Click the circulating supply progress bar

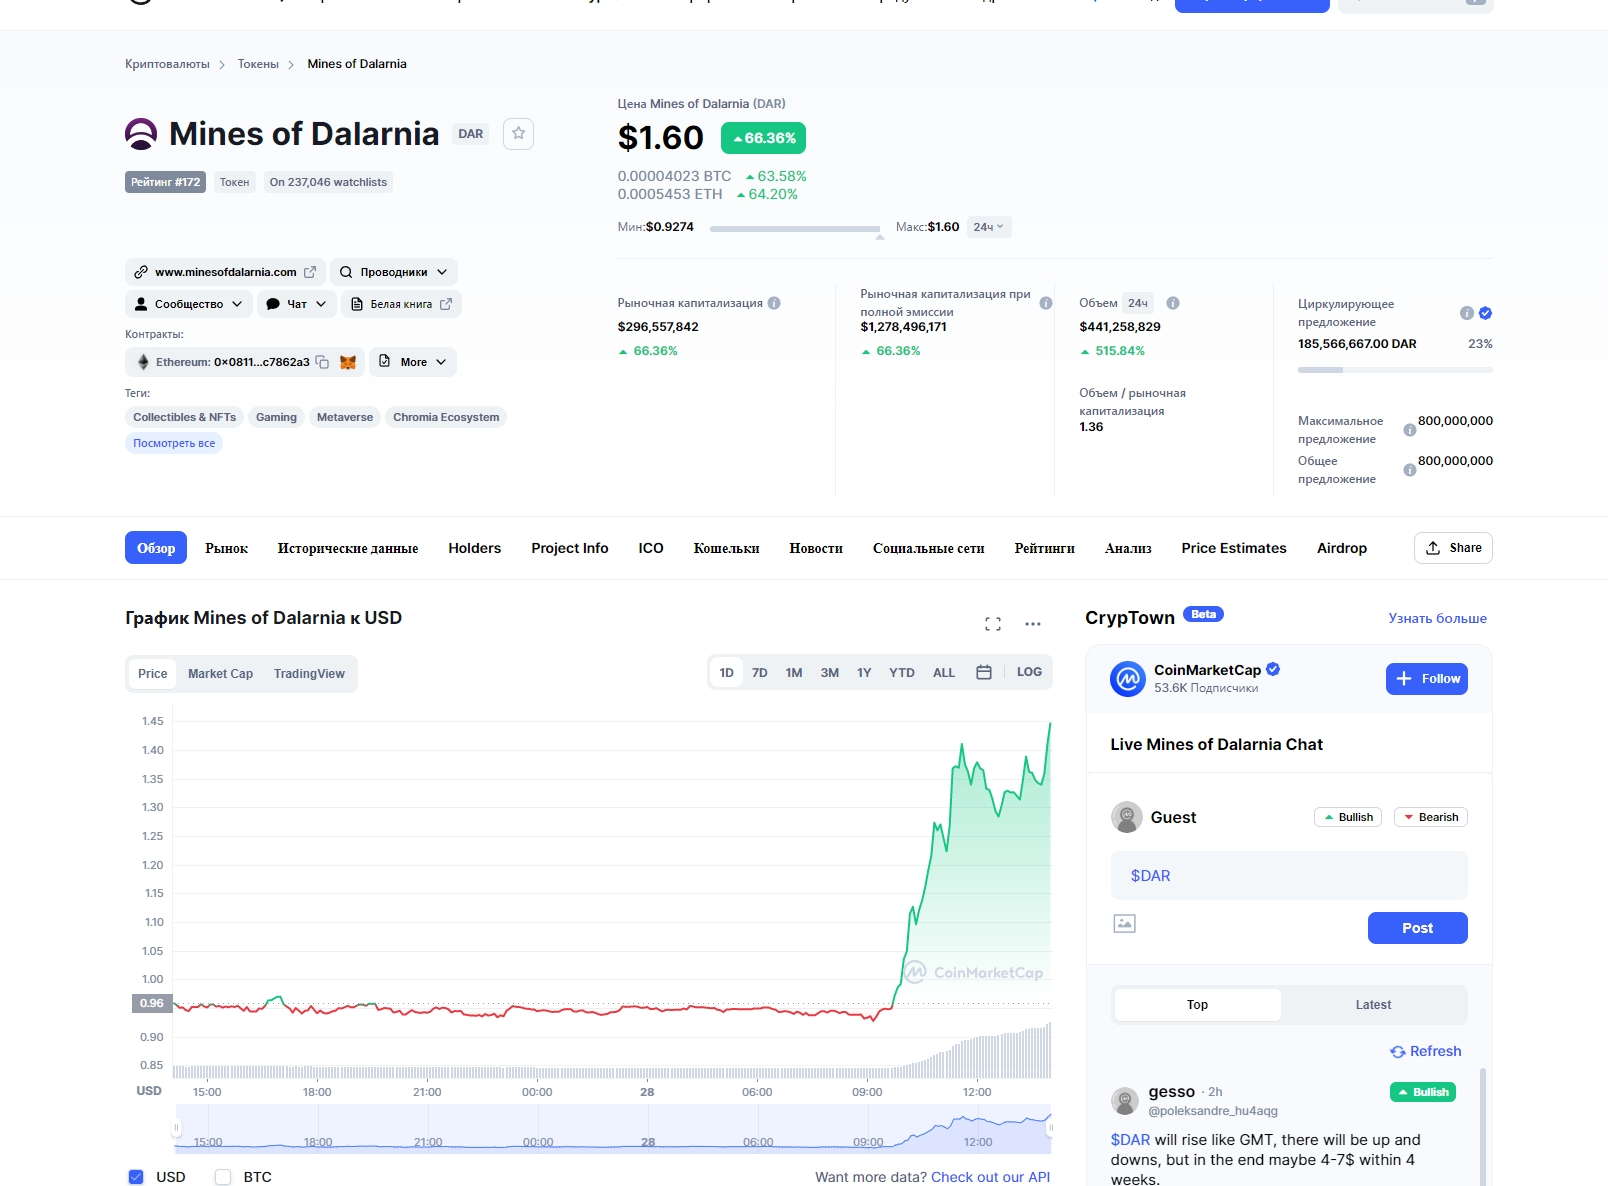(1395, 370)
